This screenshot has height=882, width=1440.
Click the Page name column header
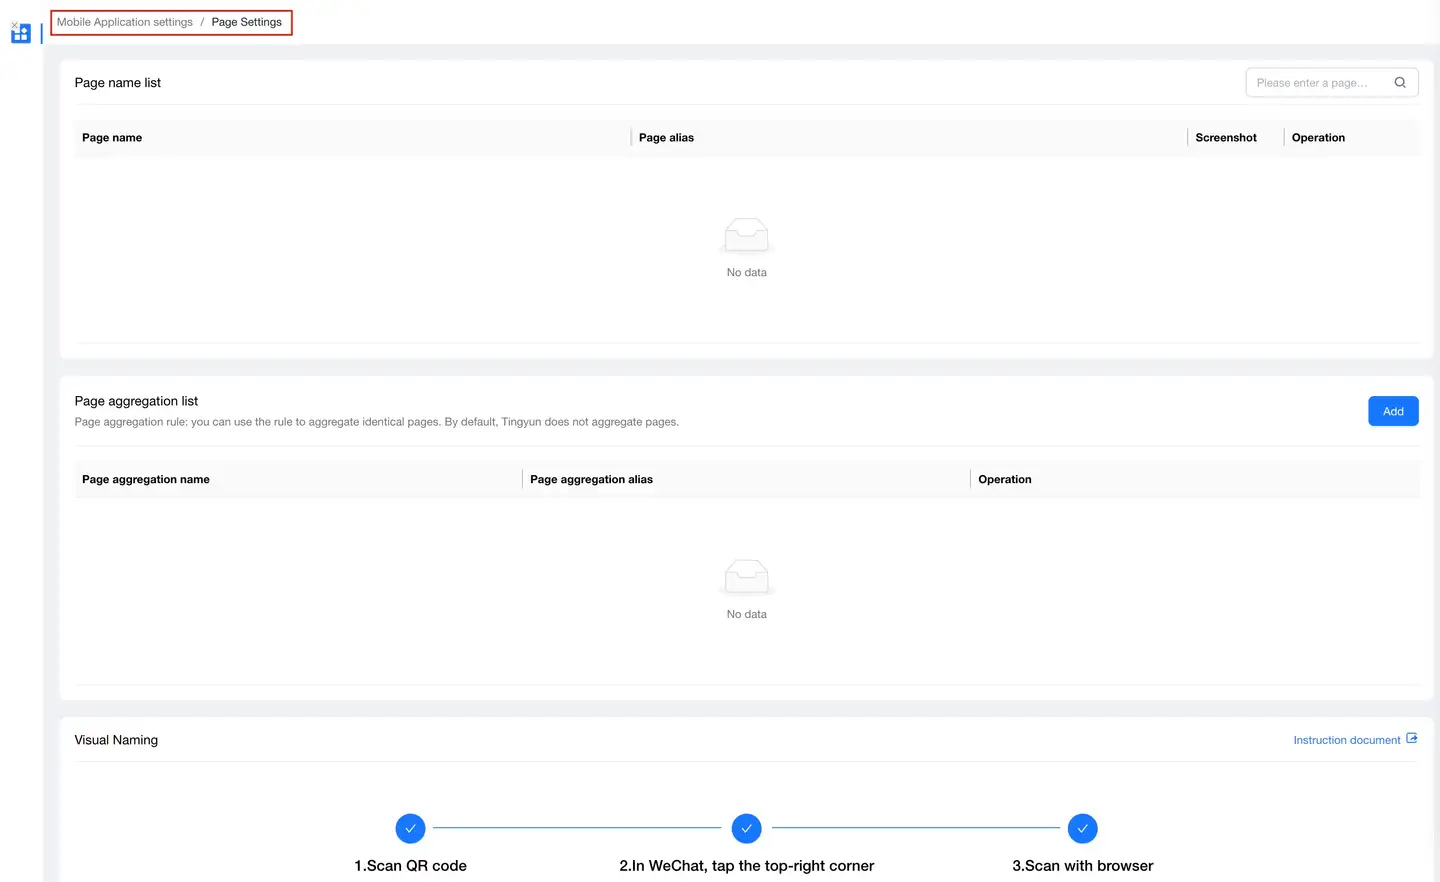(112, 138)
